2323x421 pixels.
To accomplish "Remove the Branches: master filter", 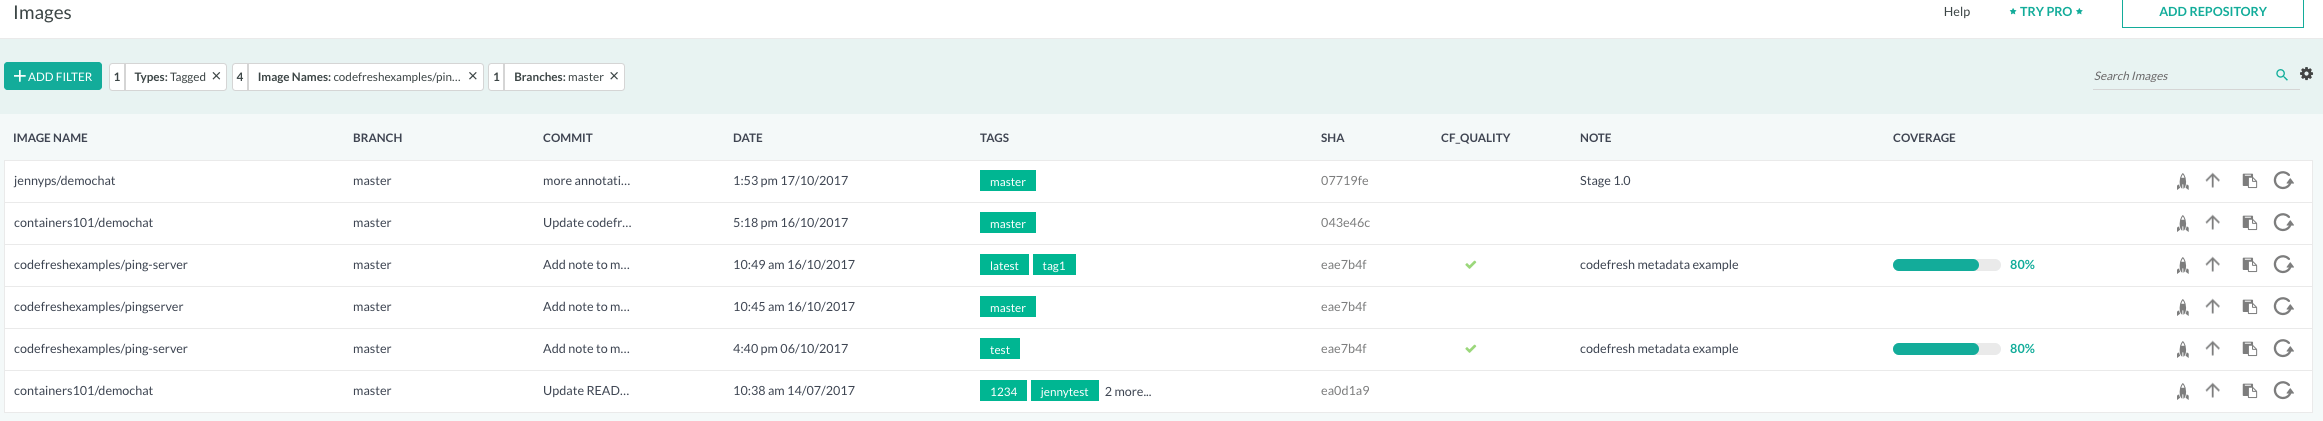I will [614, 76].
